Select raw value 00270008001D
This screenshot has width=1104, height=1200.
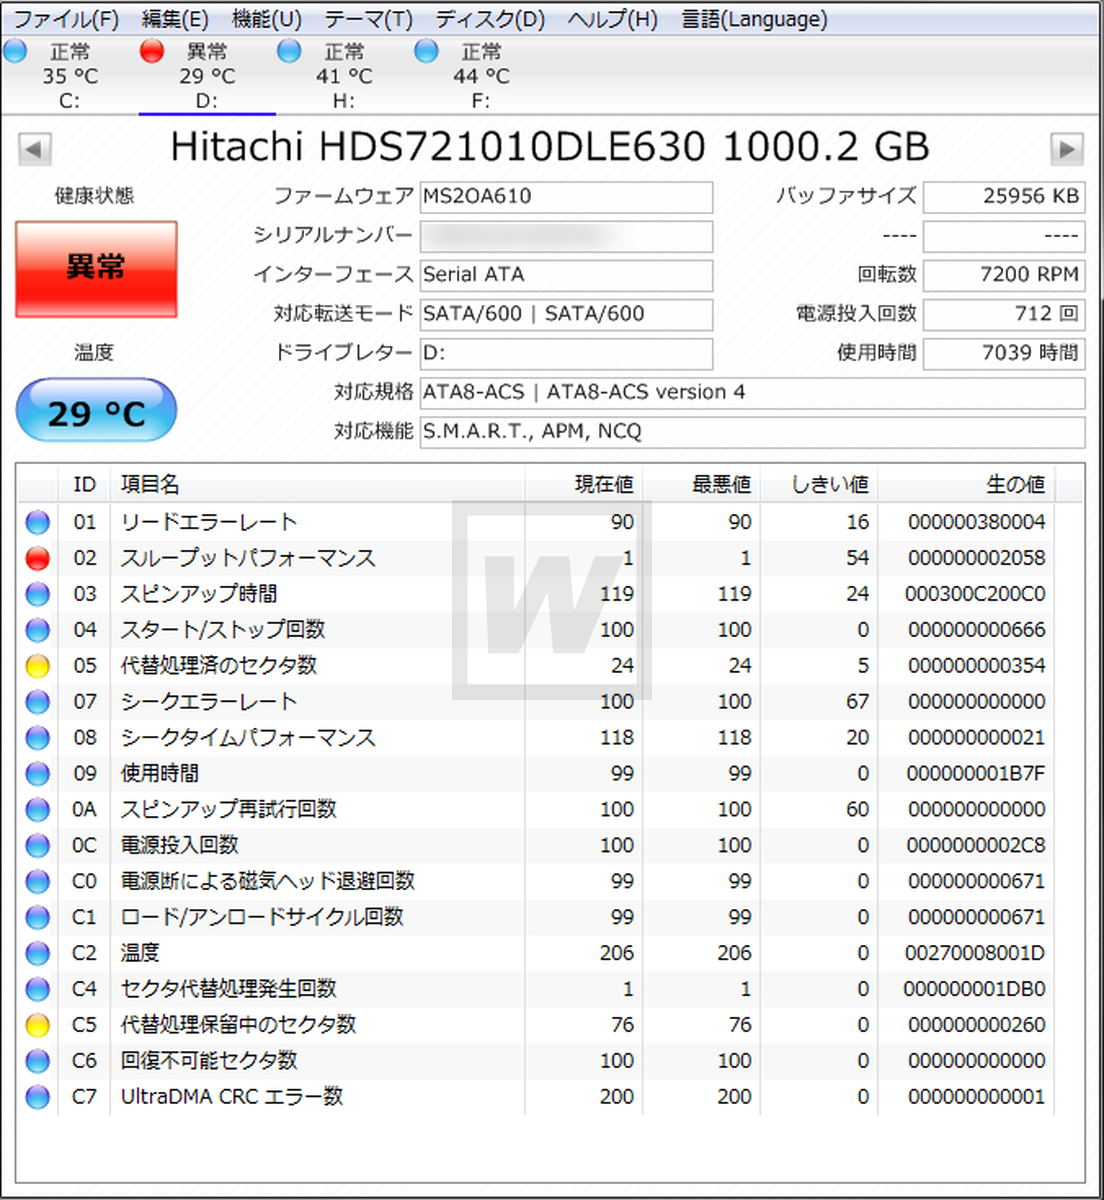coord(975,953)
